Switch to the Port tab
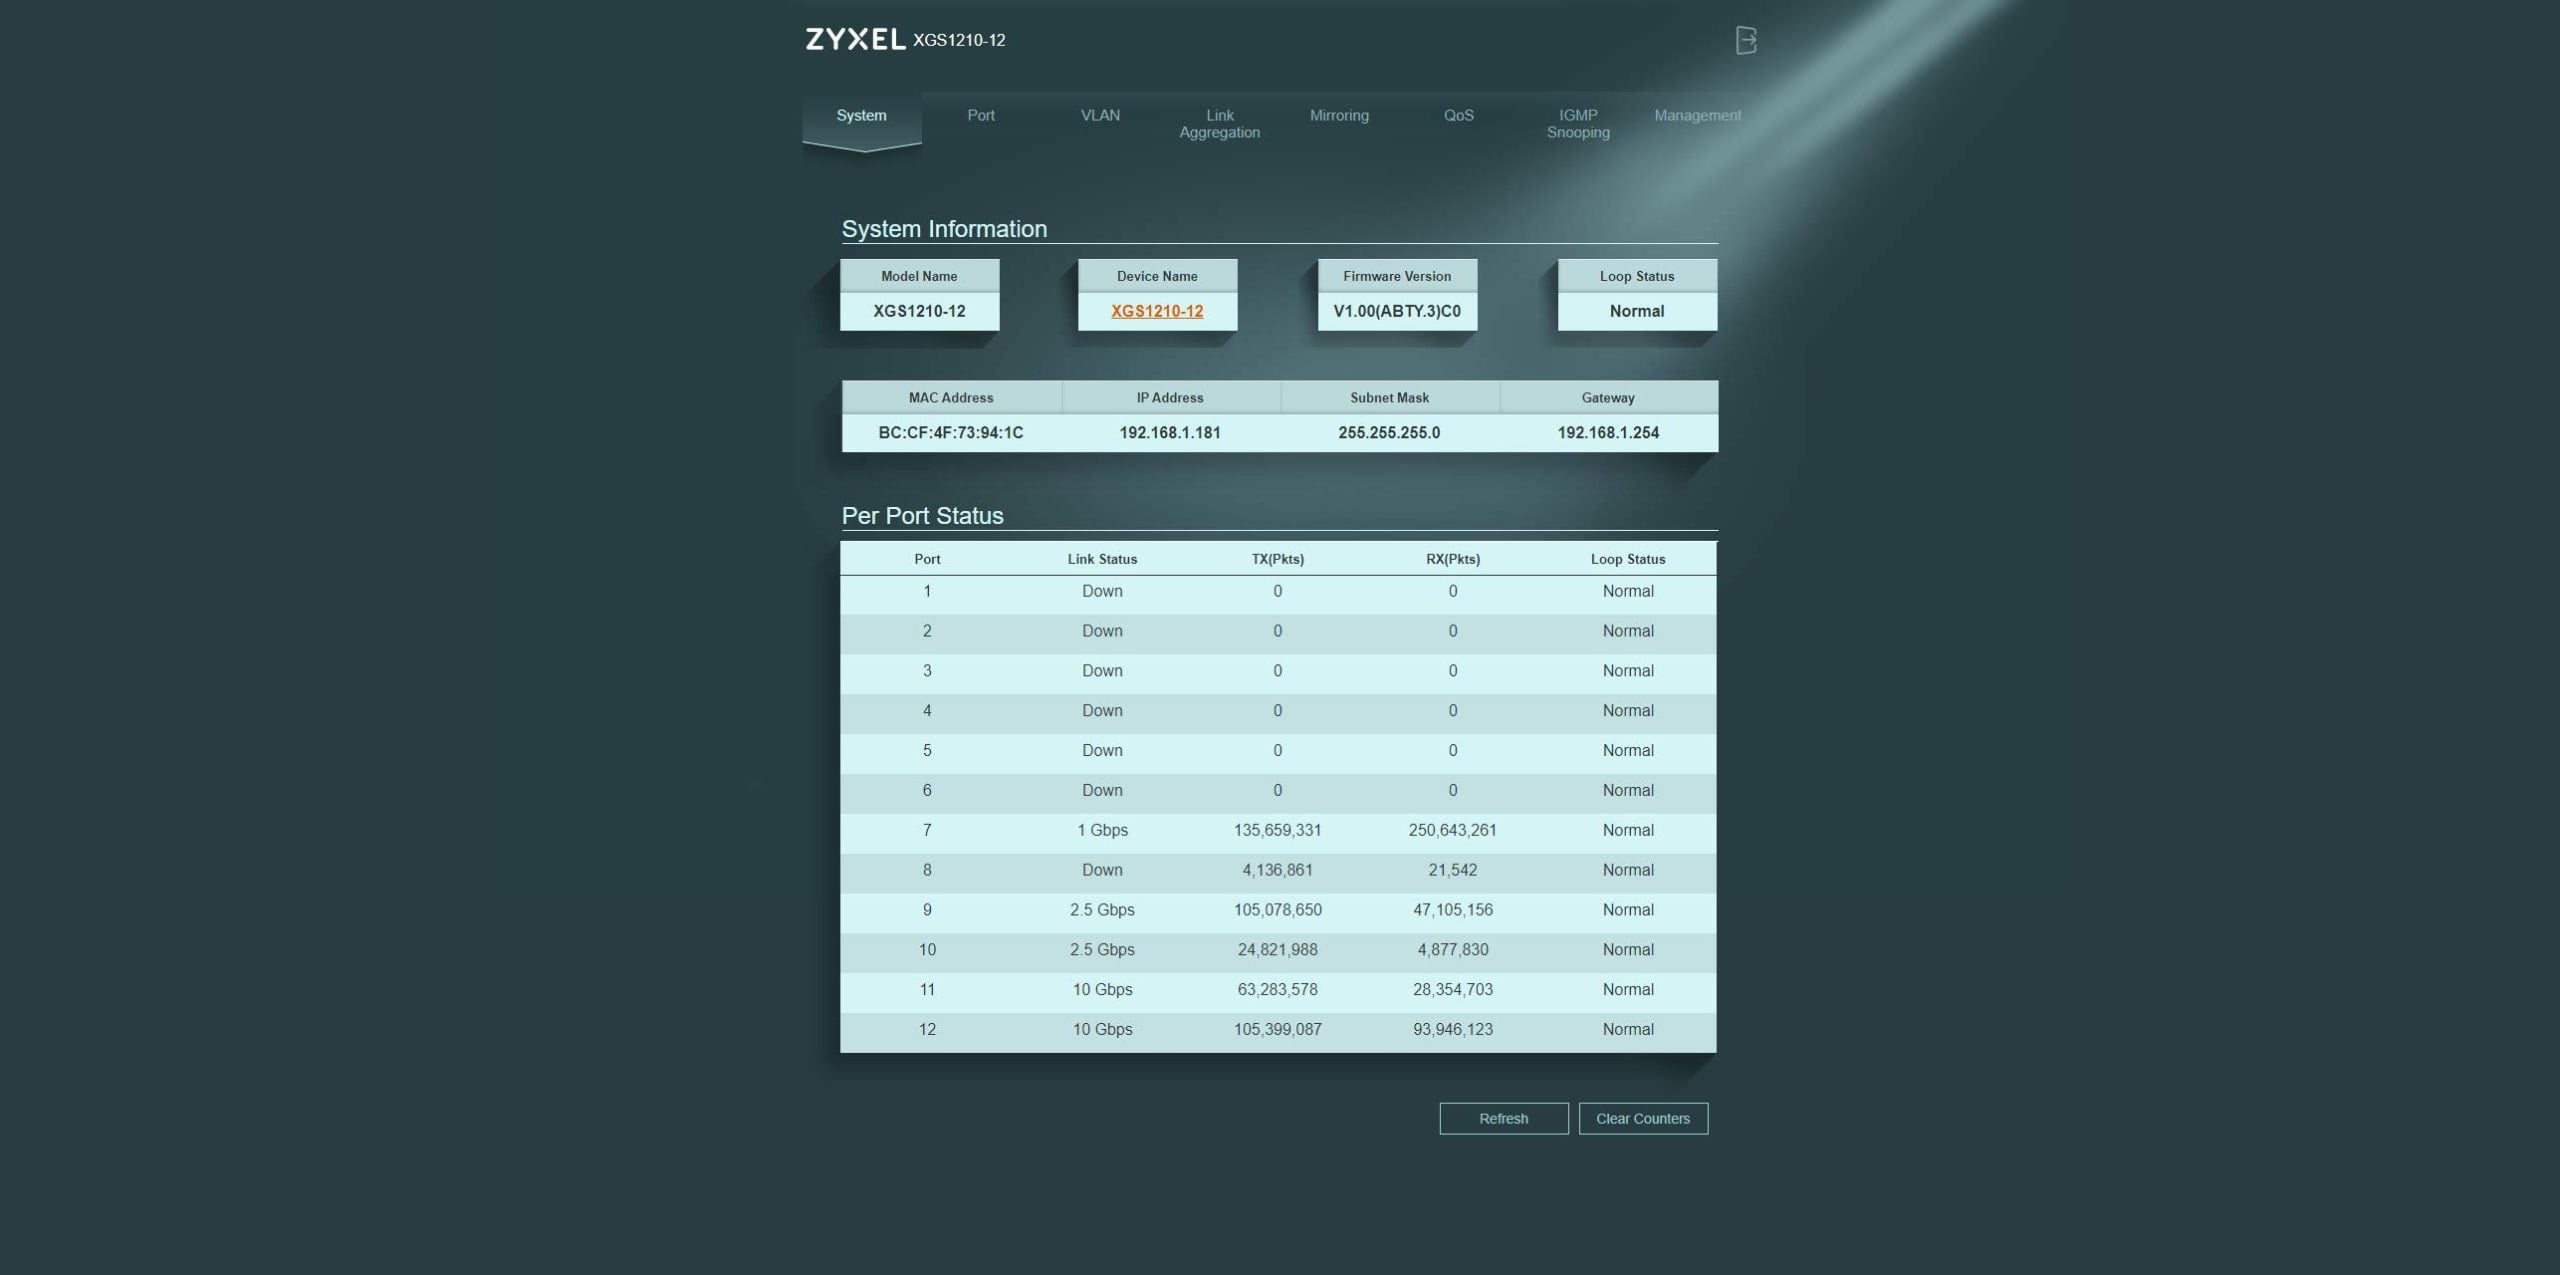Screen dimensions: 2560x1275 click(980, 116)
